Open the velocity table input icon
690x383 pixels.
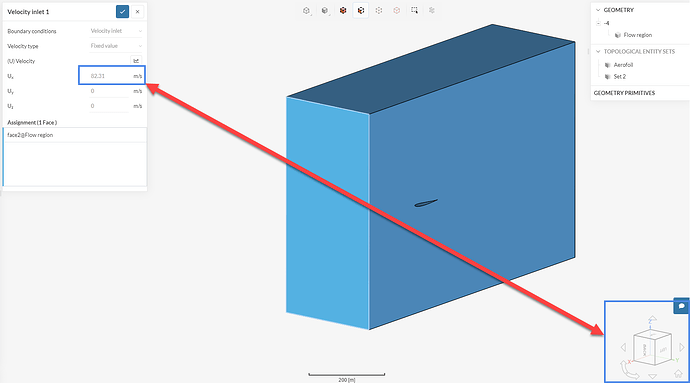tap(136, 61)
